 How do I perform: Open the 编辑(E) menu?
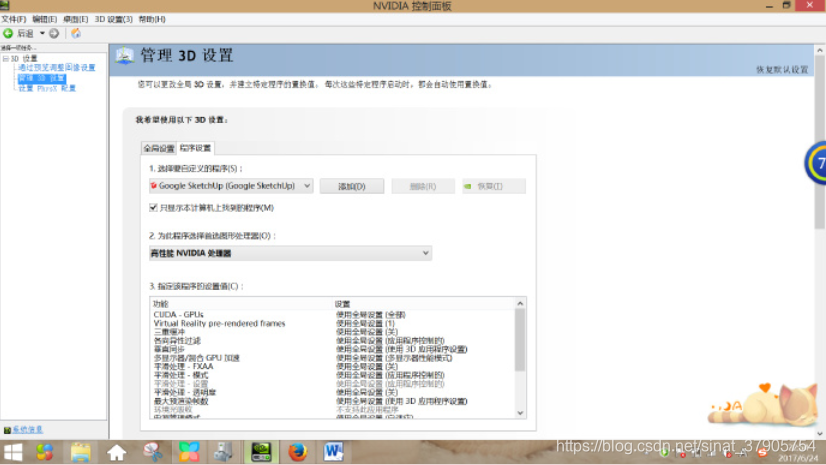pos(44,19)
